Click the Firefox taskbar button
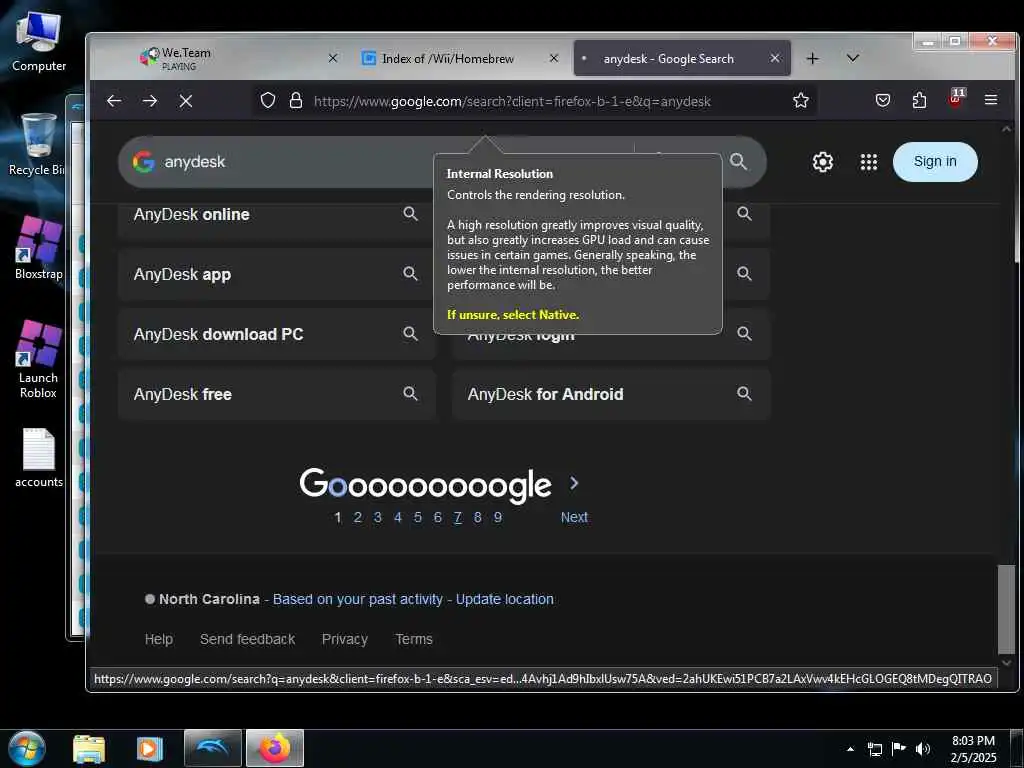 click(275, 748)
